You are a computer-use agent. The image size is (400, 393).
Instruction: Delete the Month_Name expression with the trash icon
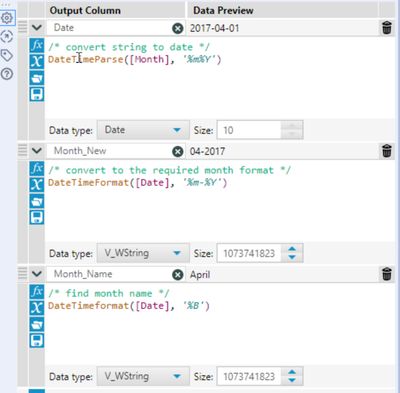coord(387,274)
